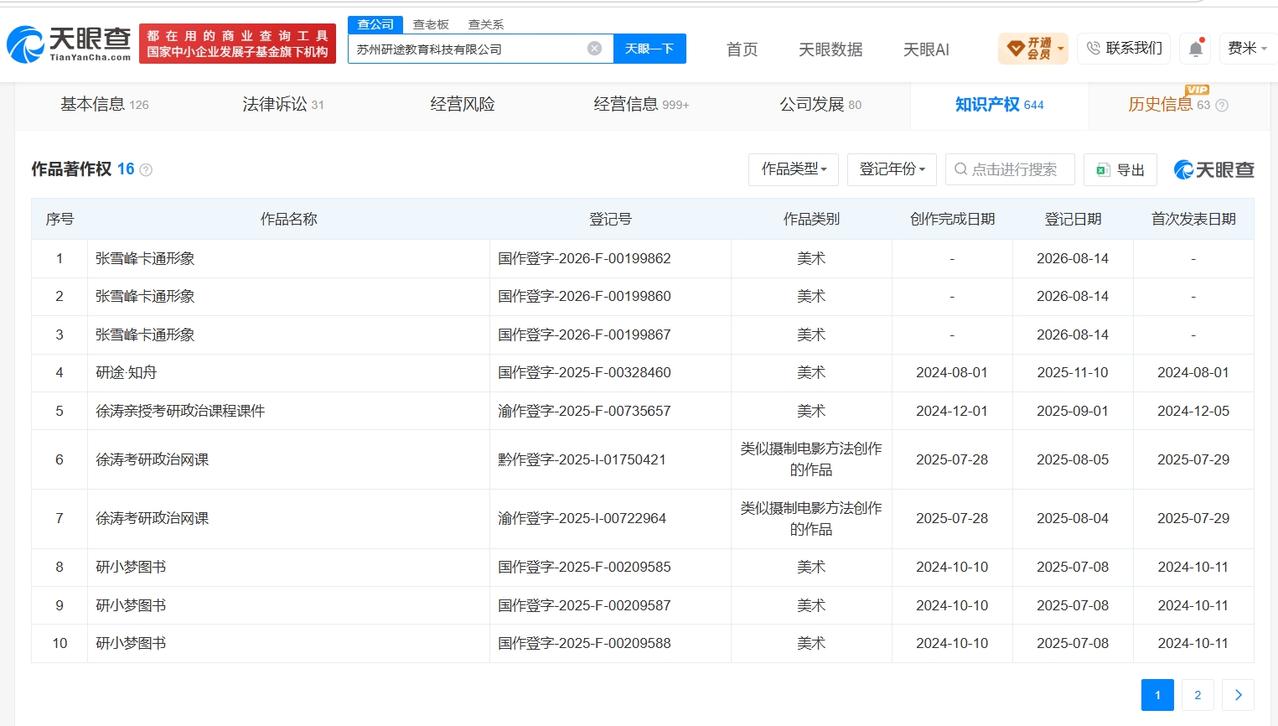
Task: Click the 作品名称 column header
Action: pyautogui.click(x=288, y=218)
